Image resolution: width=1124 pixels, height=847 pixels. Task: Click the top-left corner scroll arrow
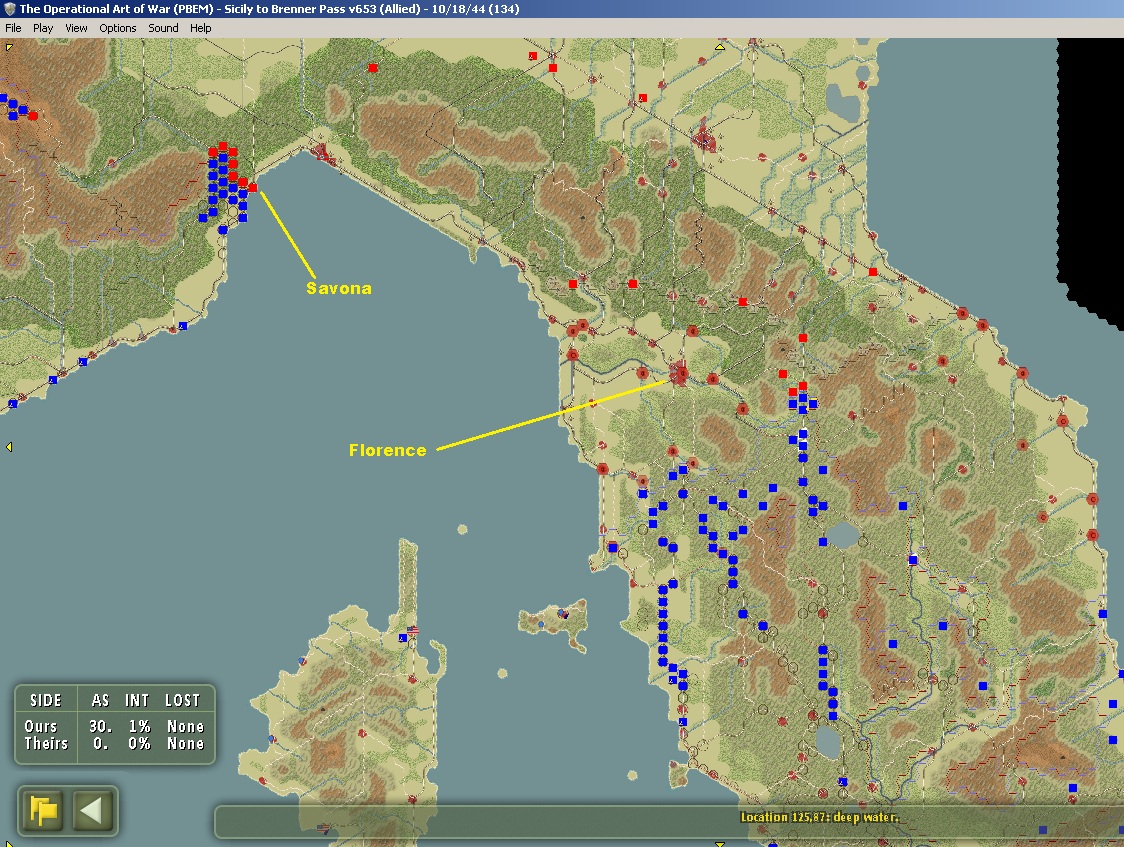pyautogui.click(x=9, y=47)
